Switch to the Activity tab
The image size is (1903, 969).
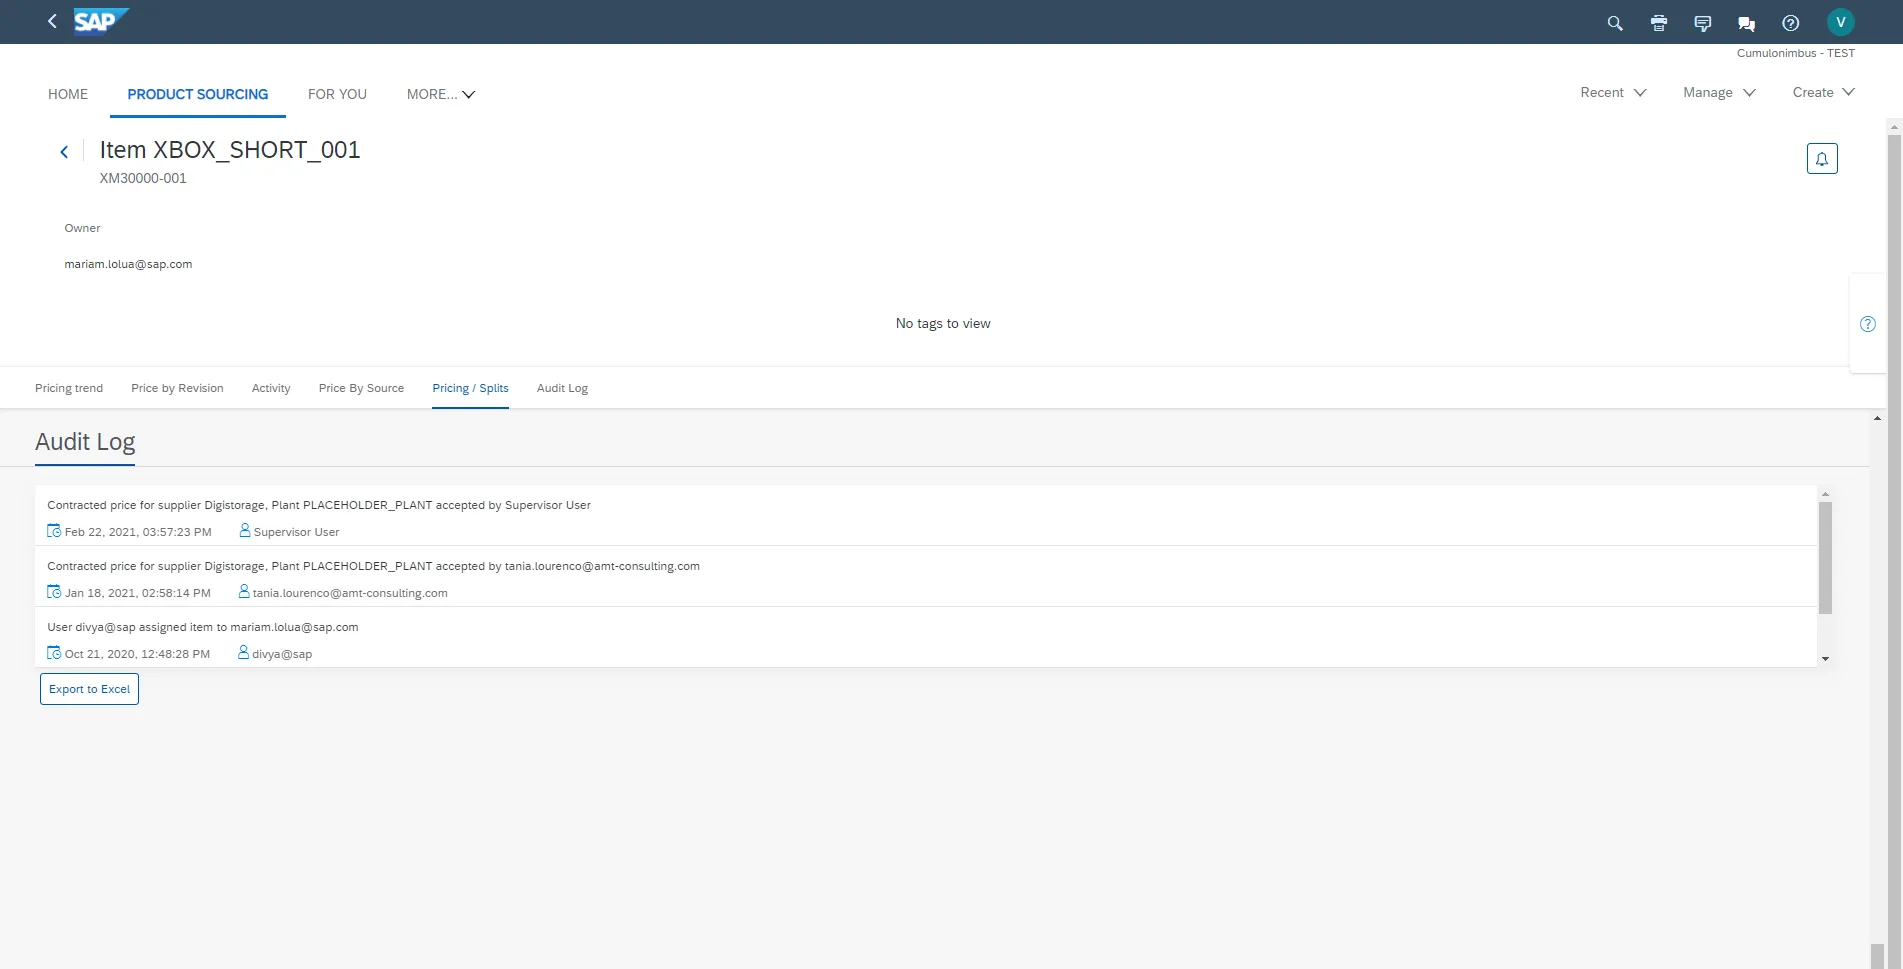[271, 388]
